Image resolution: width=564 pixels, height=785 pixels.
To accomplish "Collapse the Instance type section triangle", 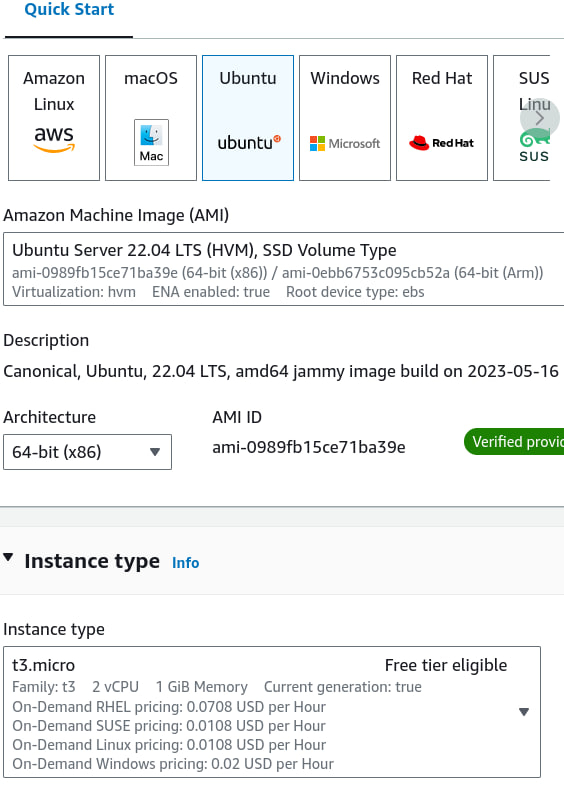I will 8,557.
